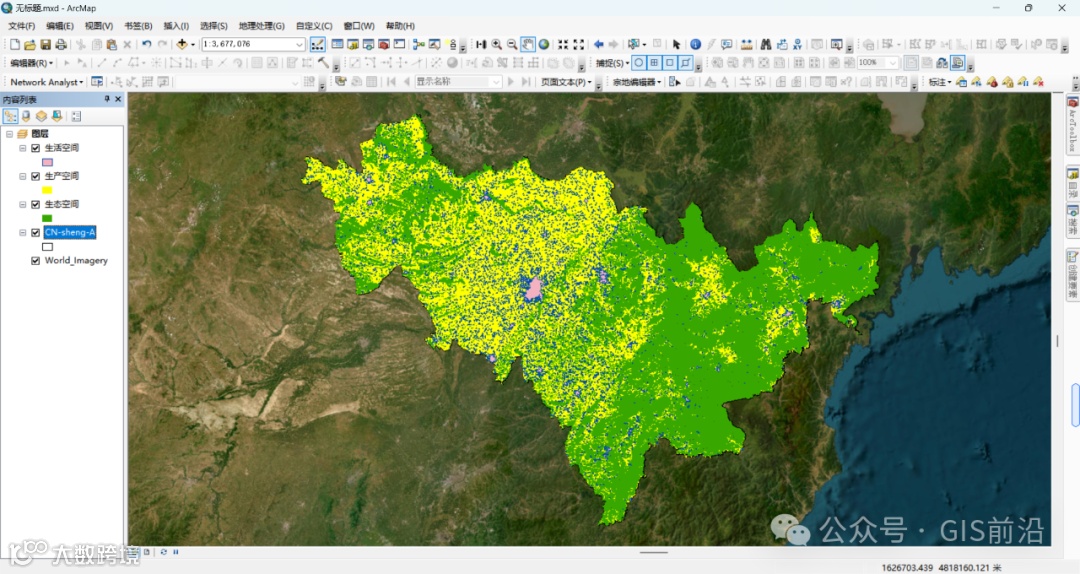Open the map scale dropdown
The width and height of the screenshot is (1080, 574).
[300, 44]
